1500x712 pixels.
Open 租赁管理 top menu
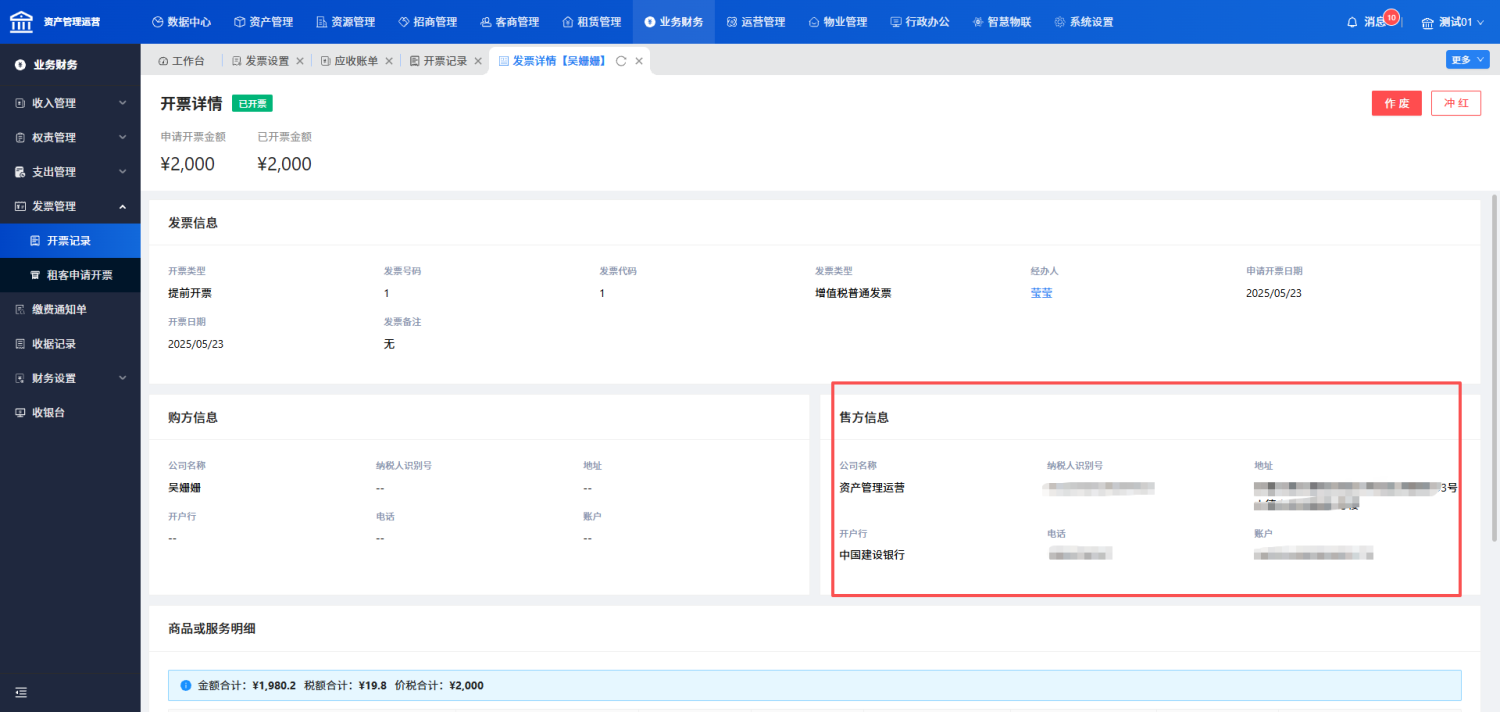pyautogui.click(x=592, y=22)
